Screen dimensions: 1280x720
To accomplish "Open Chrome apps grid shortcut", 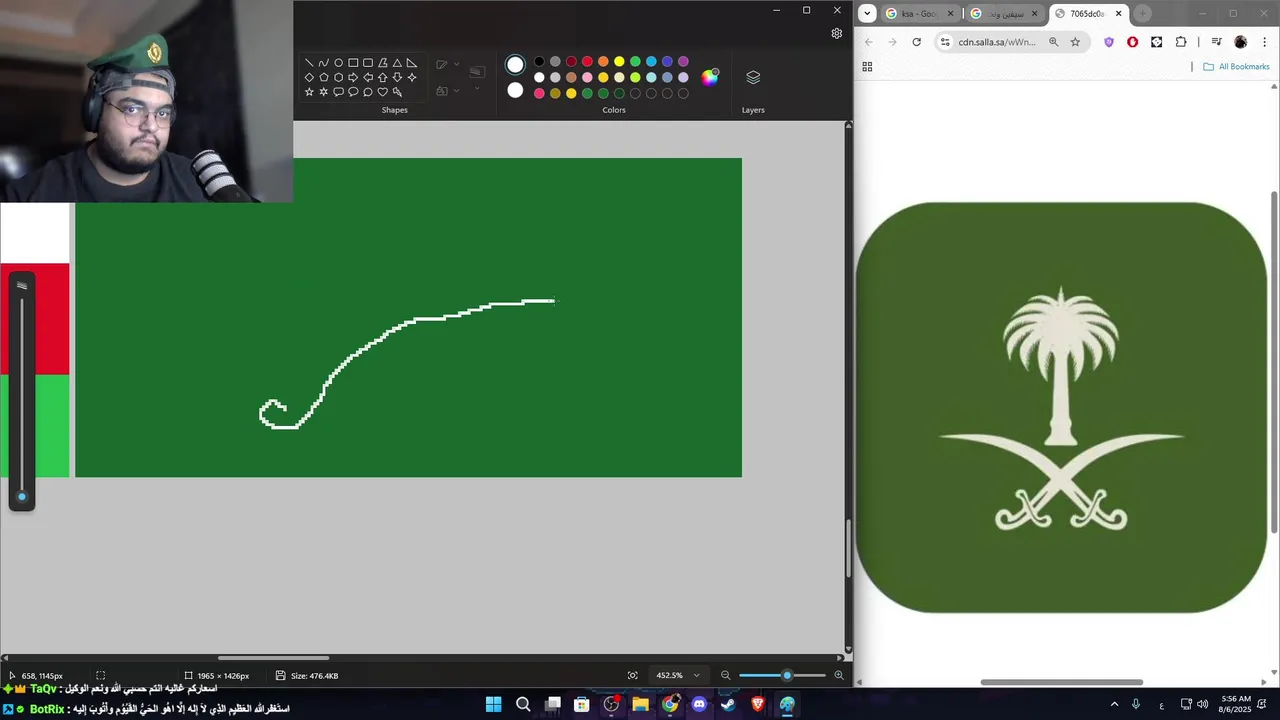I will (867, 67).
